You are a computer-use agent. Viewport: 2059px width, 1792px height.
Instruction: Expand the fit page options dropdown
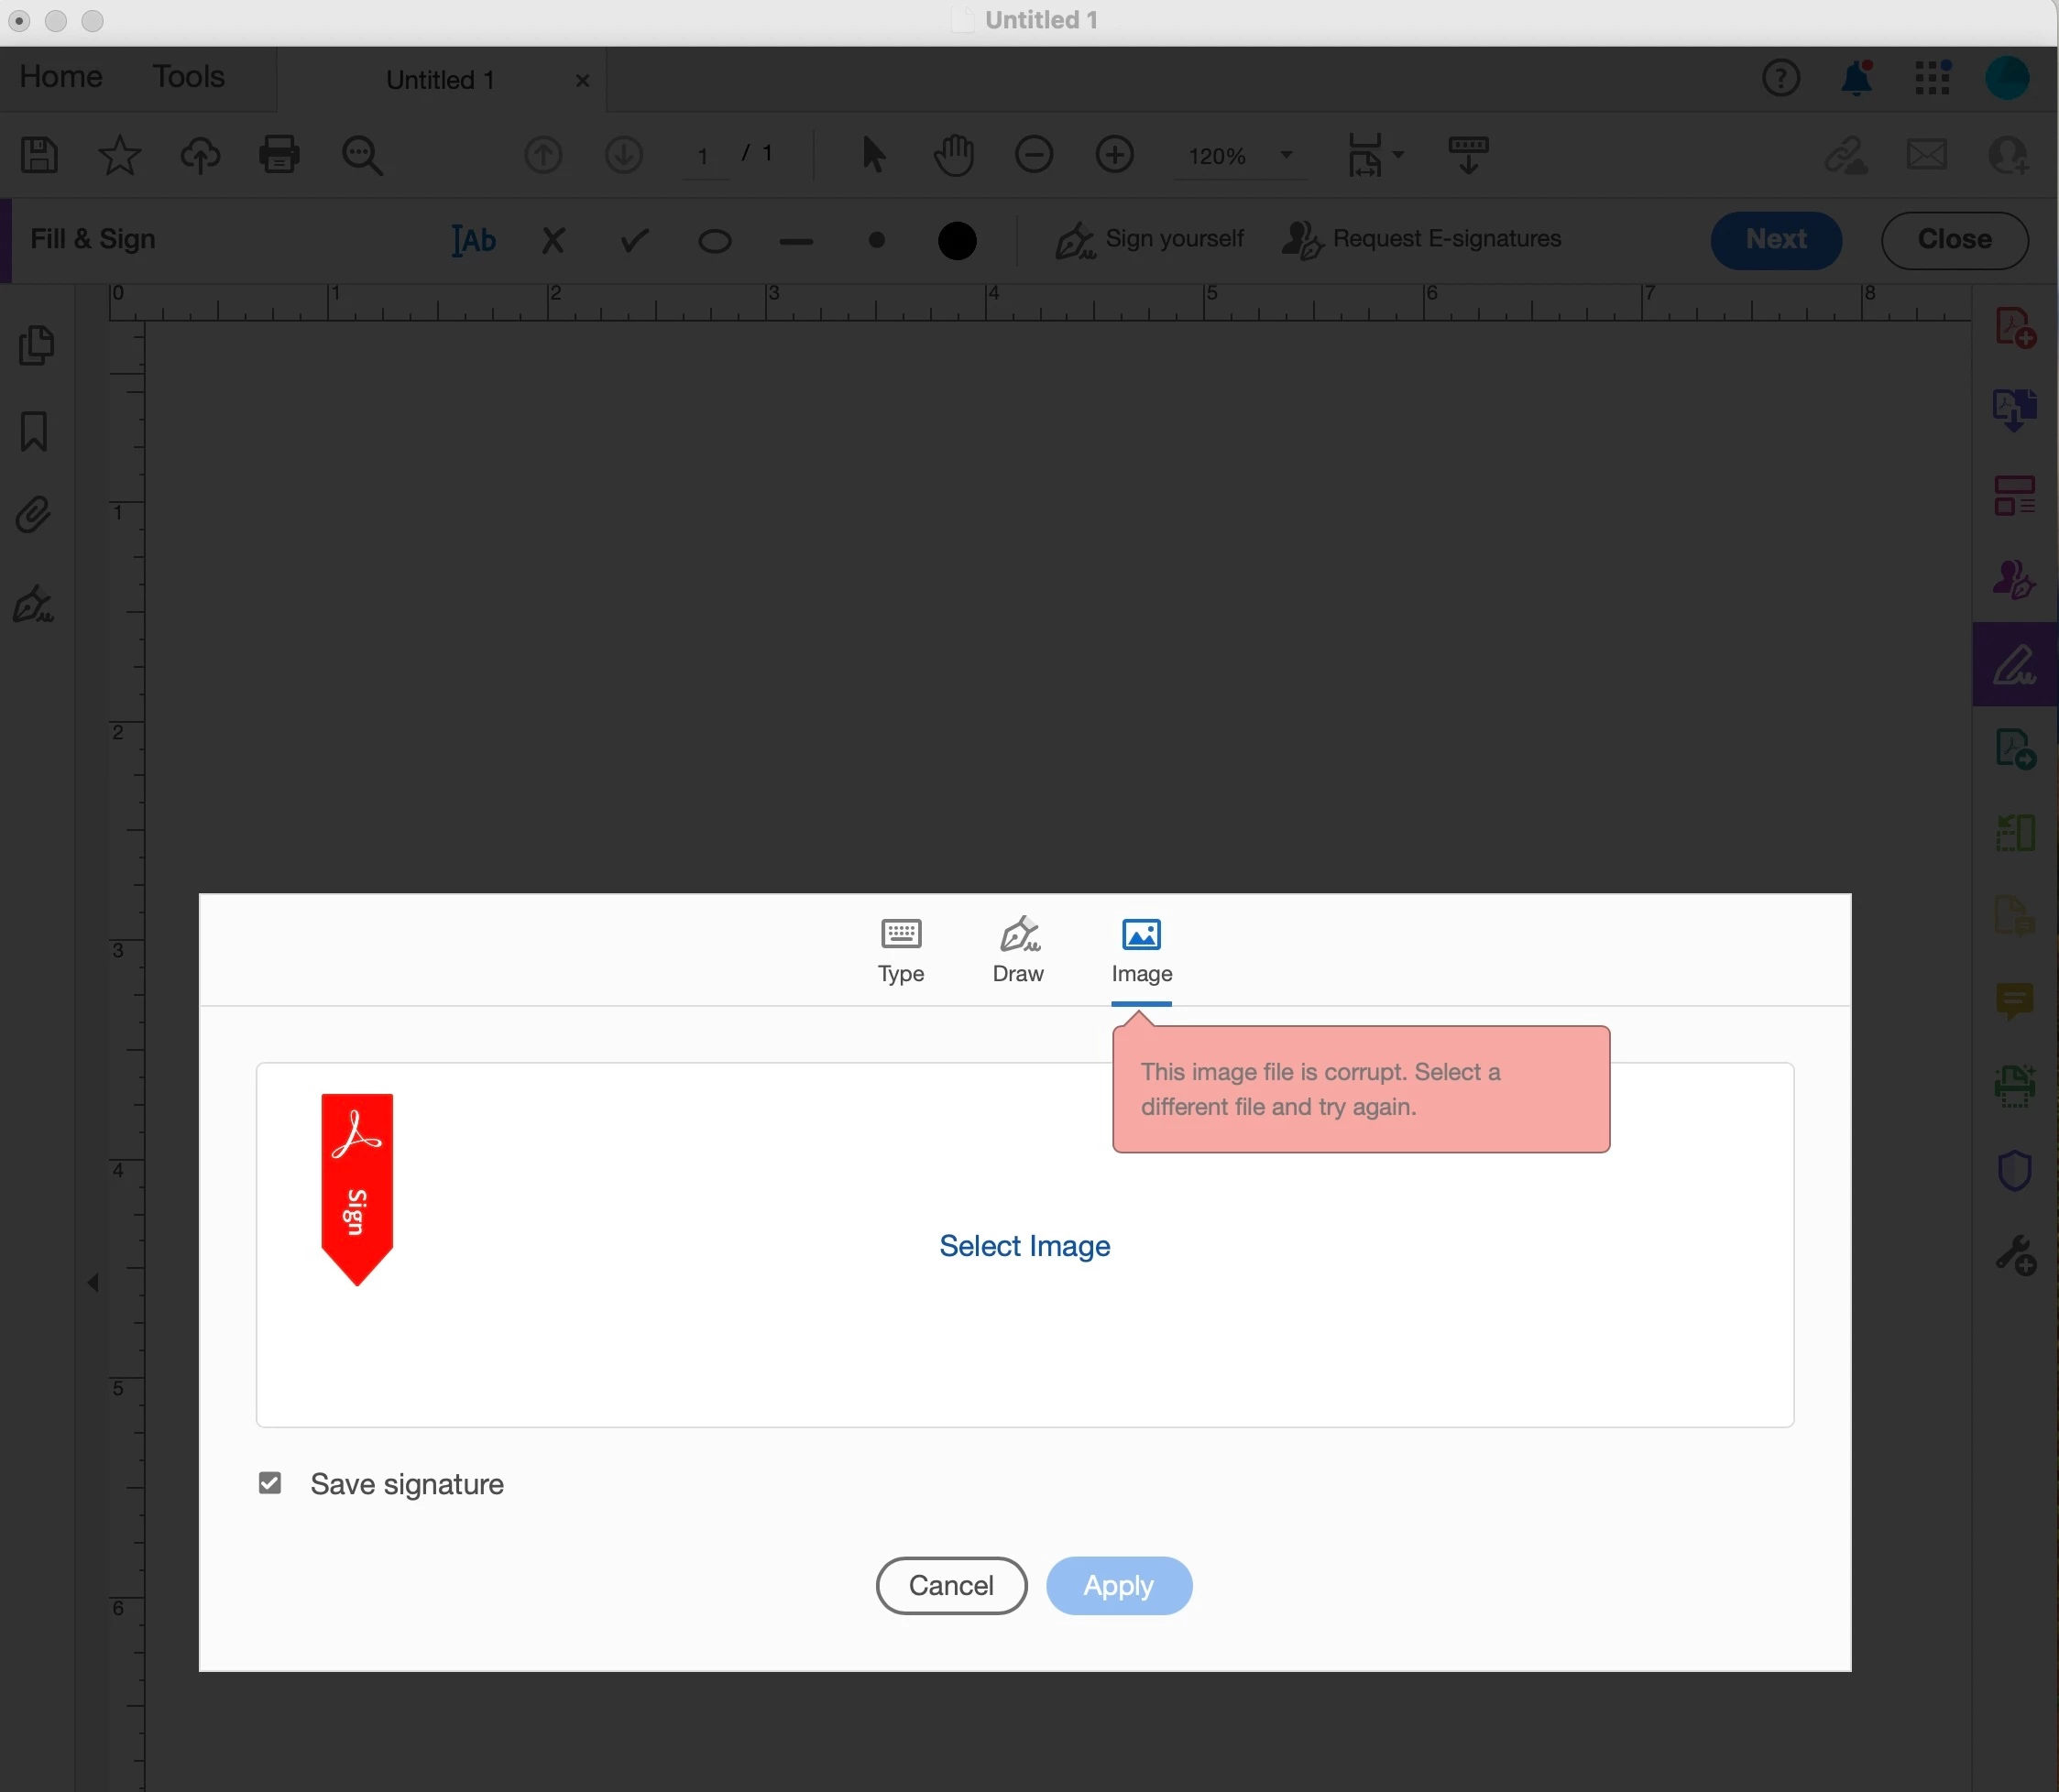pyautogui.click(x=1398, y=155)
